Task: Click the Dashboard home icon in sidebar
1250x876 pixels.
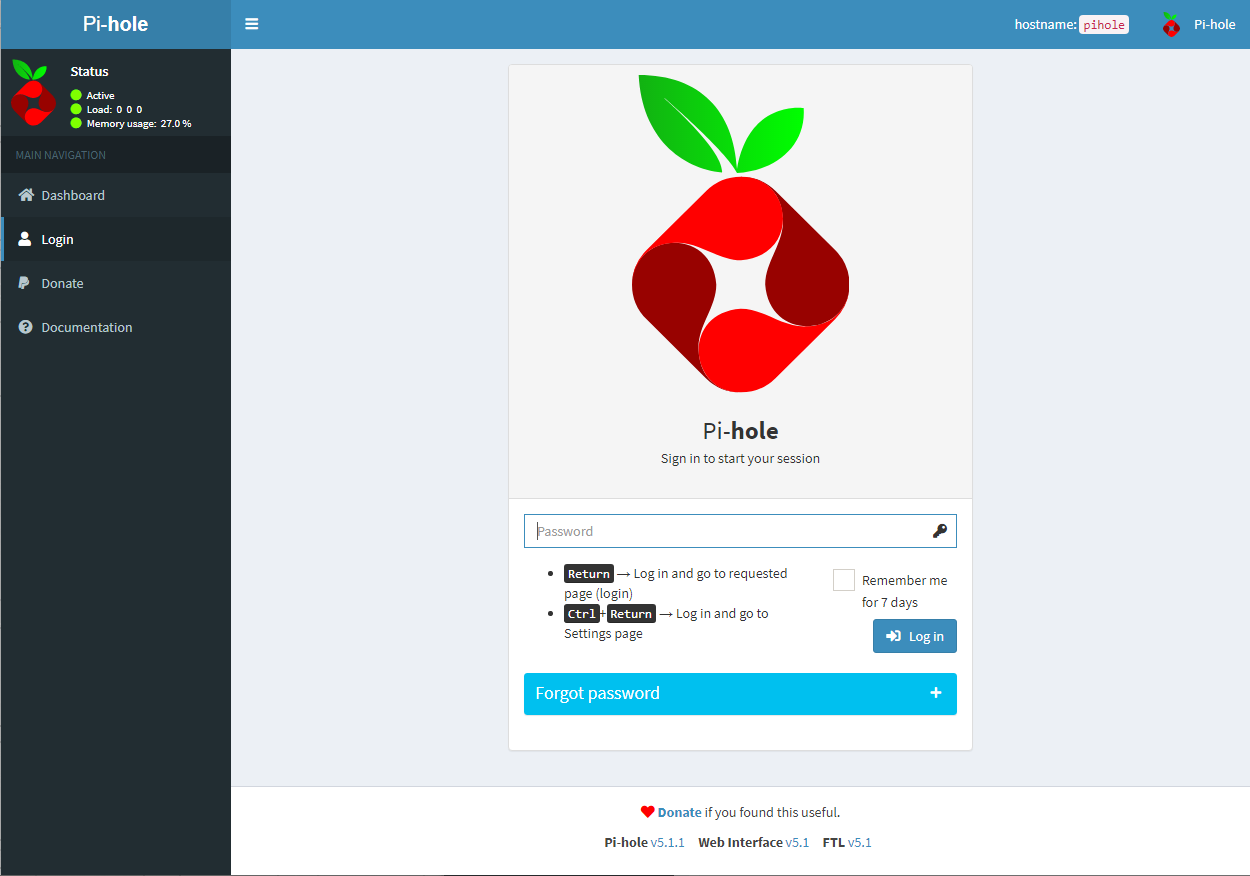Action: (x=24, y=194)
